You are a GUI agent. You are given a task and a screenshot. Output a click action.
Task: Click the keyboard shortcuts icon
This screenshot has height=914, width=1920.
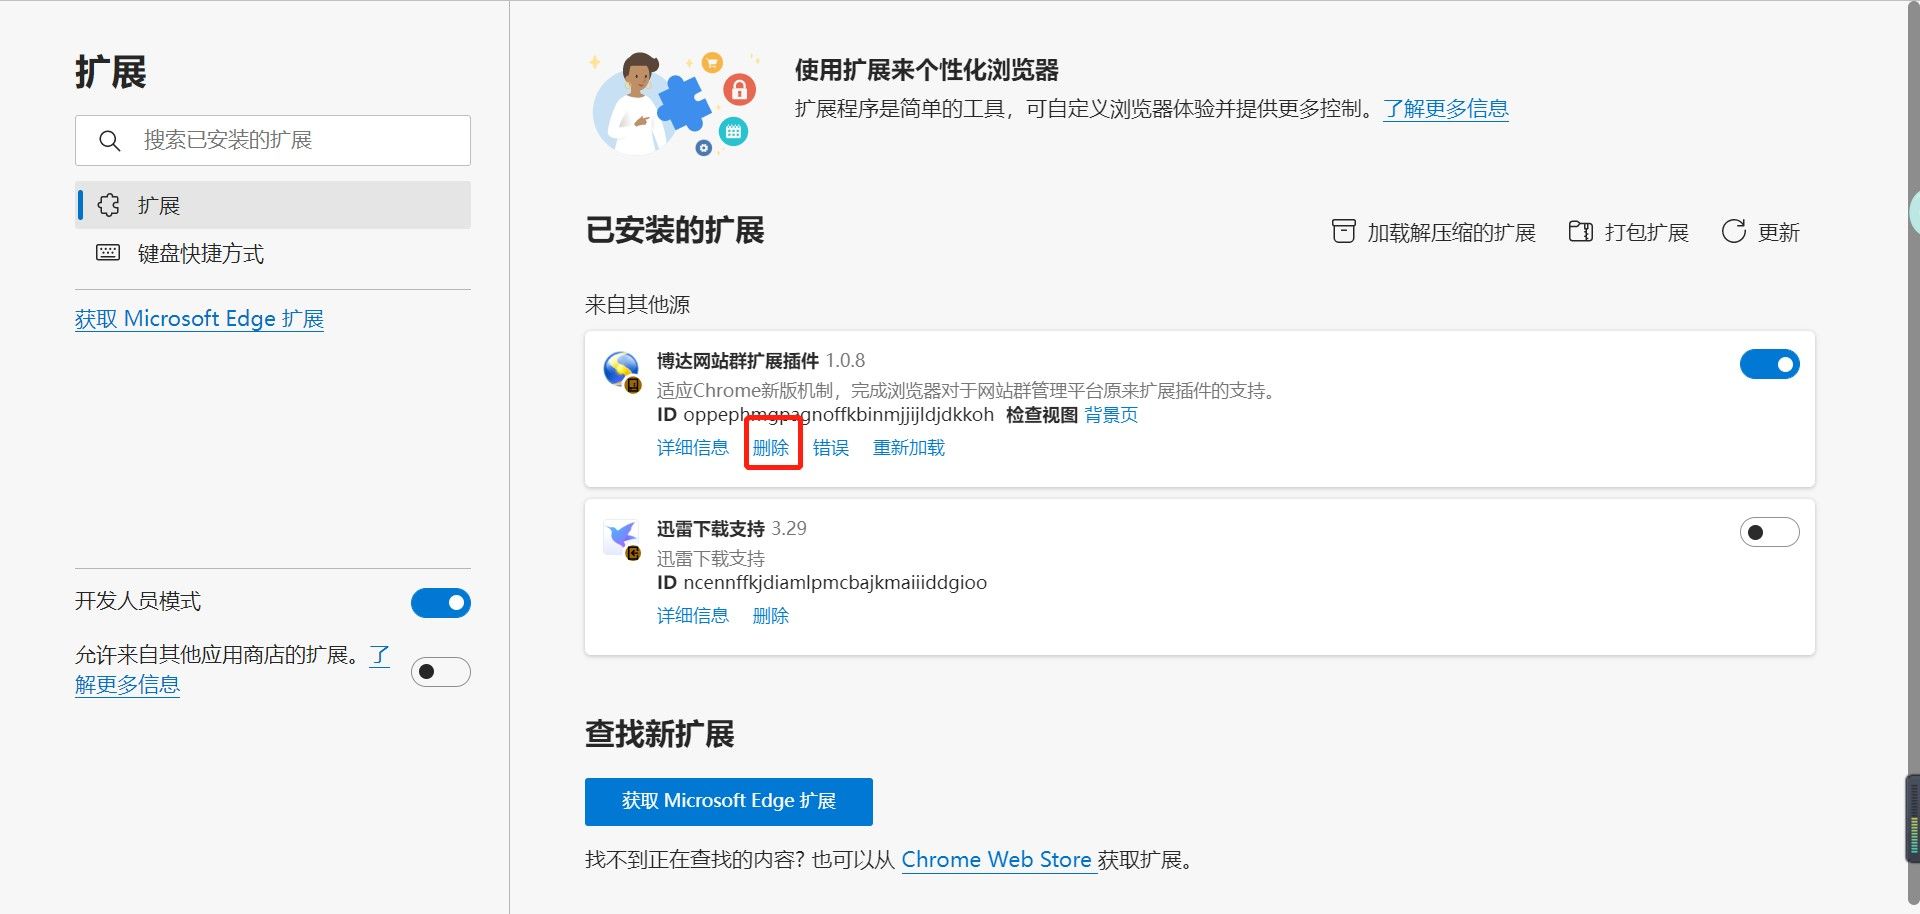[108, 253]
